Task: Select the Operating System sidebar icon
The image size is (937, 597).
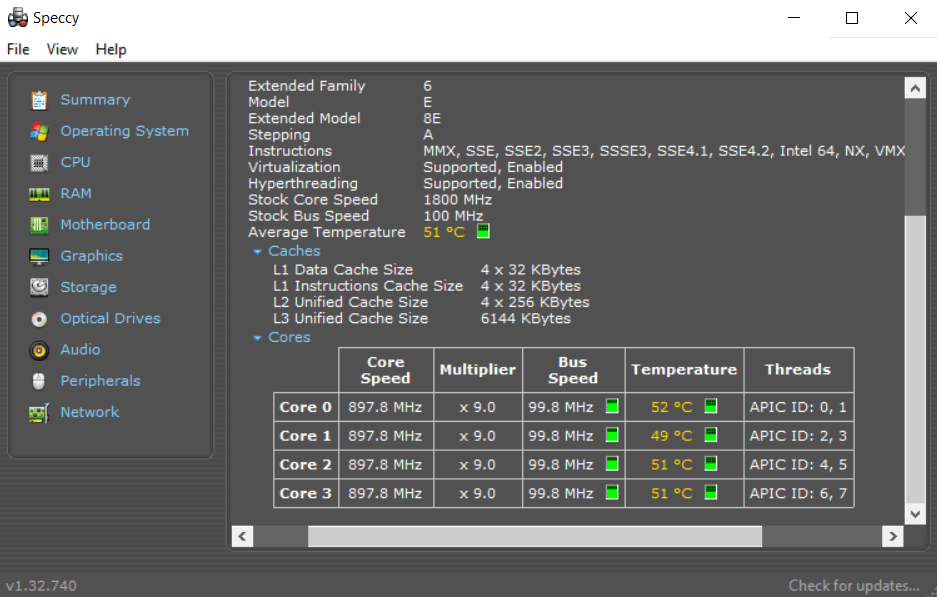Action: (38, 131)
